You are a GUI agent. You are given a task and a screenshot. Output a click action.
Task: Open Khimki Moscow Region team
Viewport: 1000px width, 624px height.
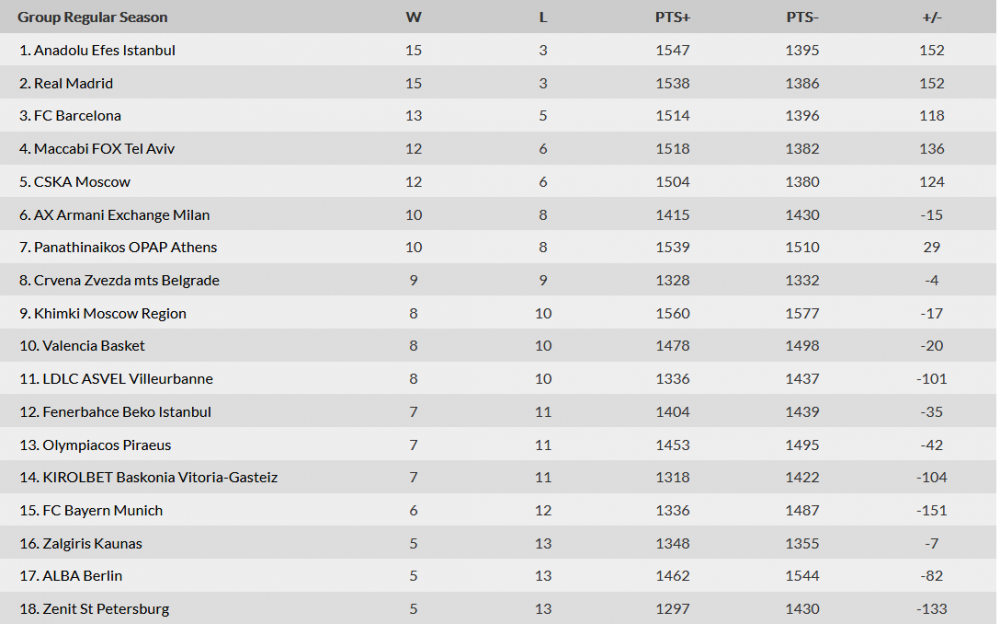(110, 313)
